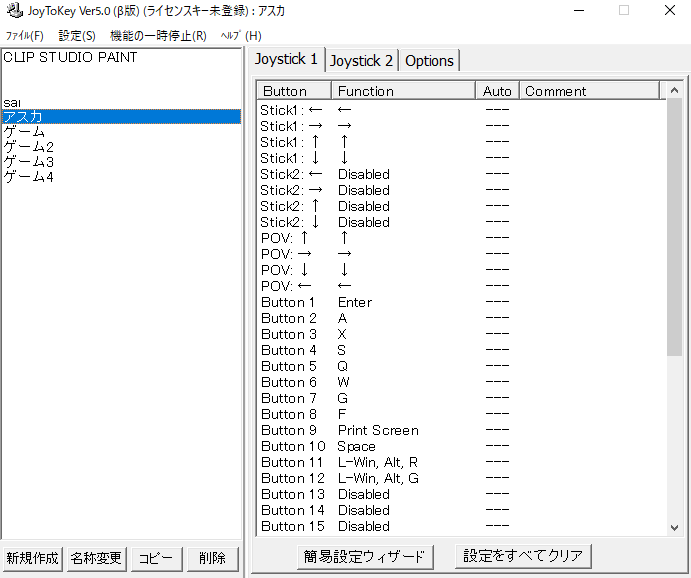
Task: Switch to the Joystick 1 tab
Action: tap(286, 59)
